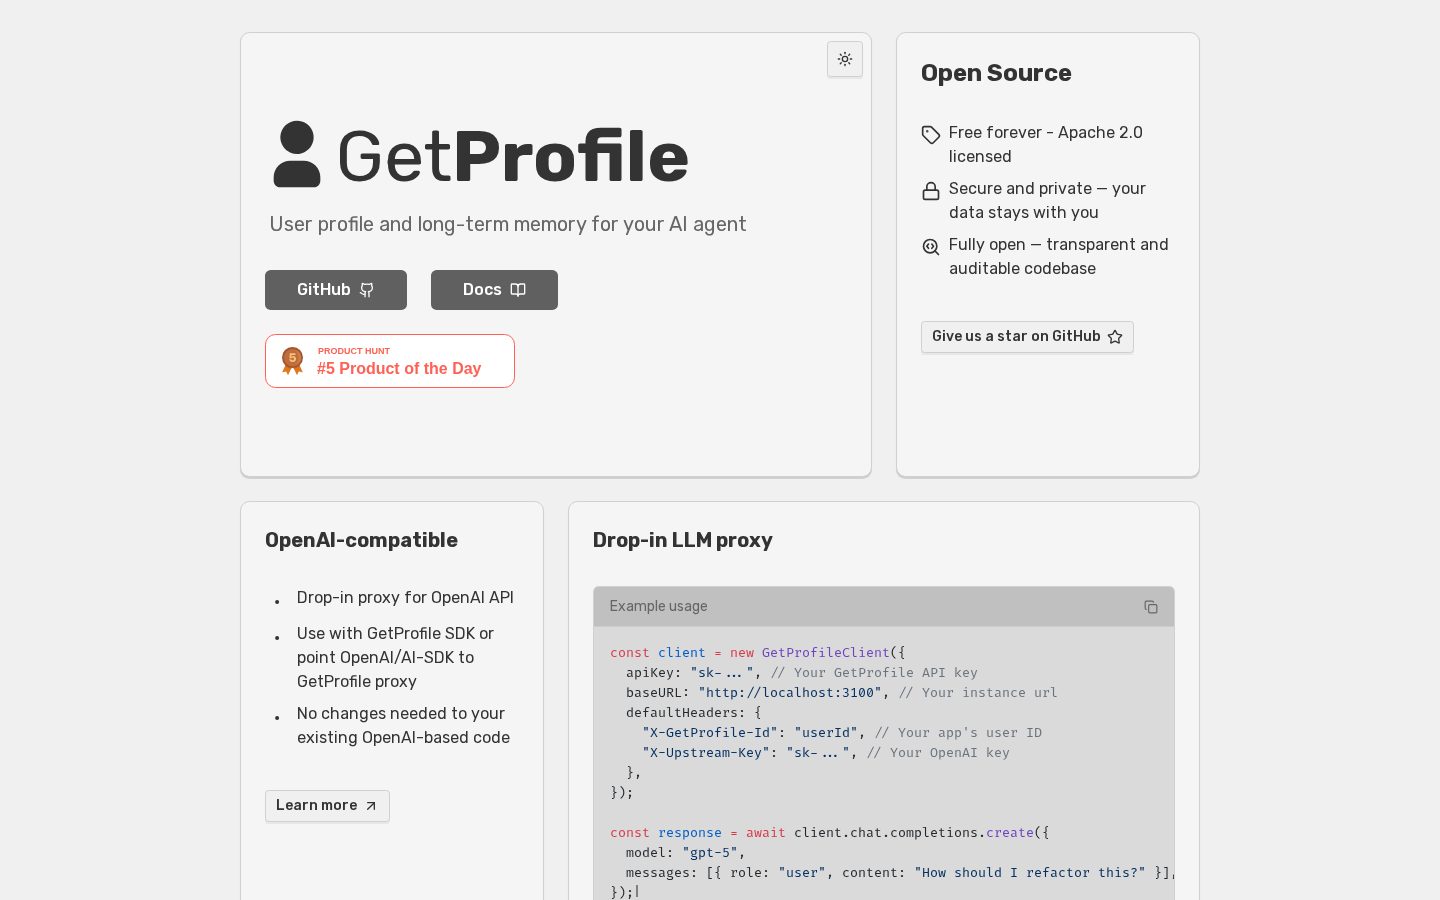Toggle the light/dark theme sun button
The width and height of the screenshot is (1440, 900).
click(x=845, y=59)
